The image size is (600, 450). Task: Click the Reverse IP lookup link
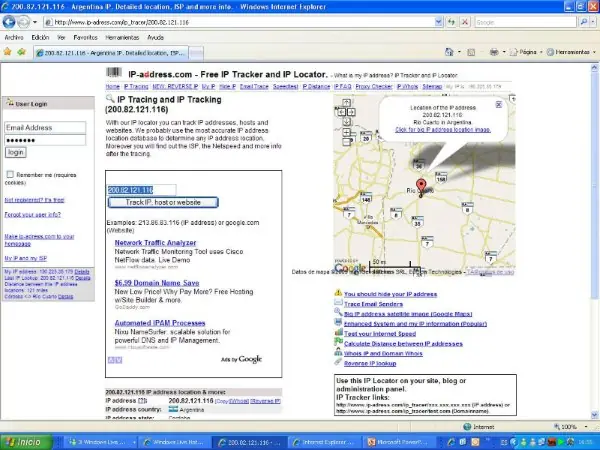[370, 364]
